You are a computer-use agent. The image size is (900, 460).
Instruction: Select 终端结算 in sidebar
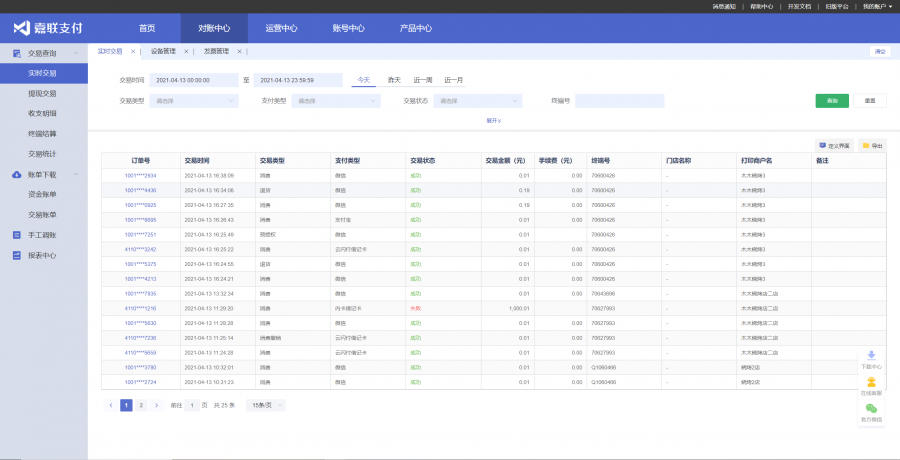[x=44, y=134]
